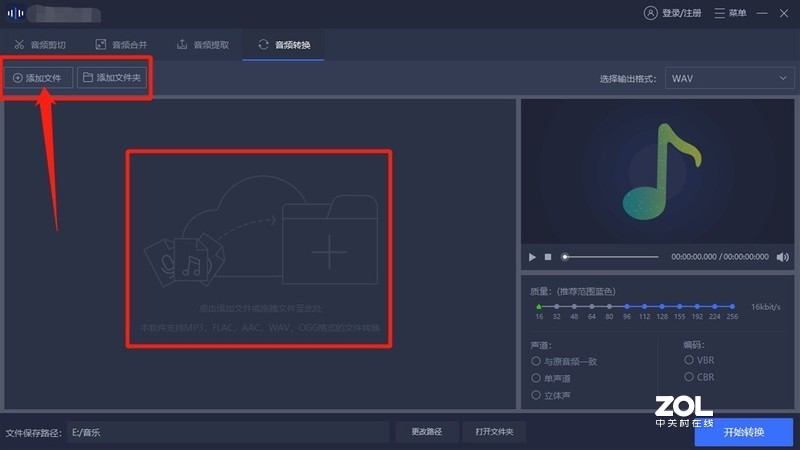Set quality slider to 16 marker
Viewport: 800px width, 450px height.
pyautogui.click(x=539, y=307)
